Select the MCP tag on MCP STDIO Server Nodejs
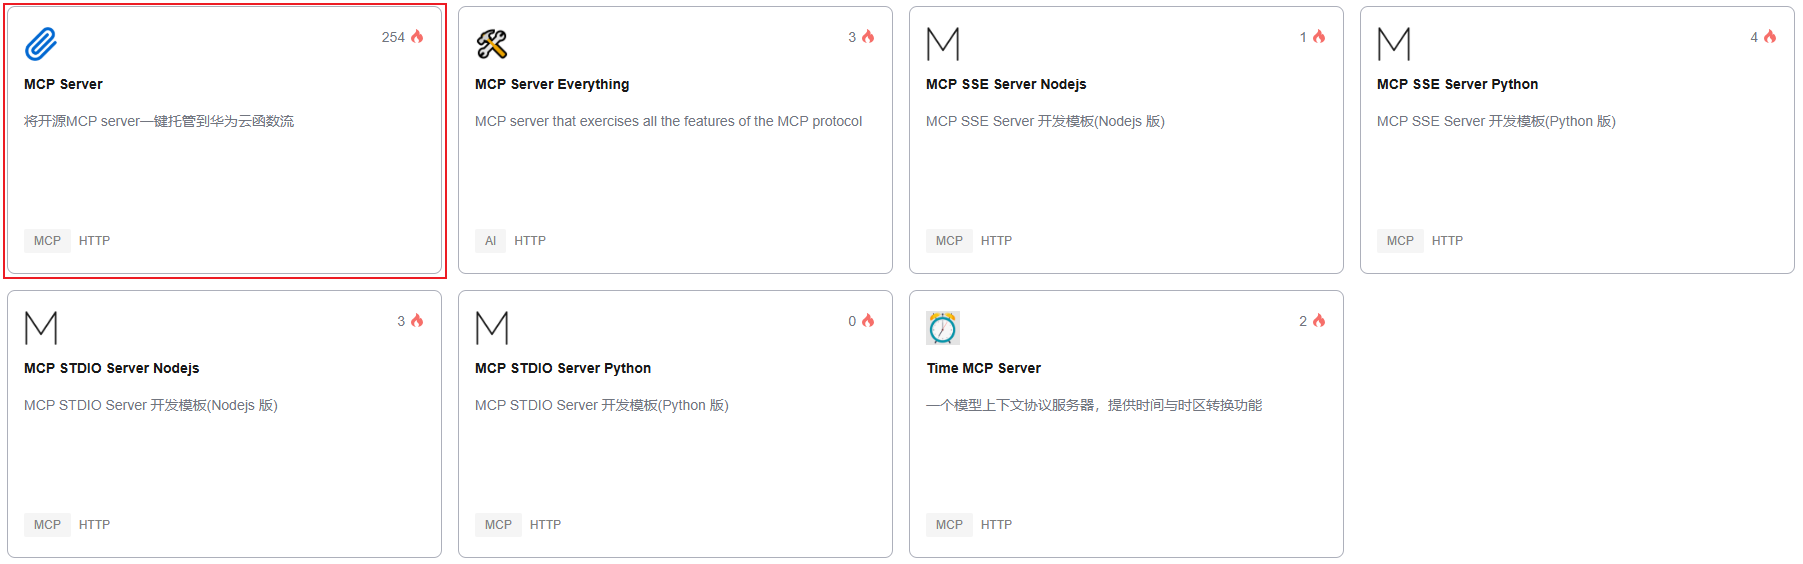Viewport: 1803px width, 564px height. pyautogui.click(x=47, y=525)
